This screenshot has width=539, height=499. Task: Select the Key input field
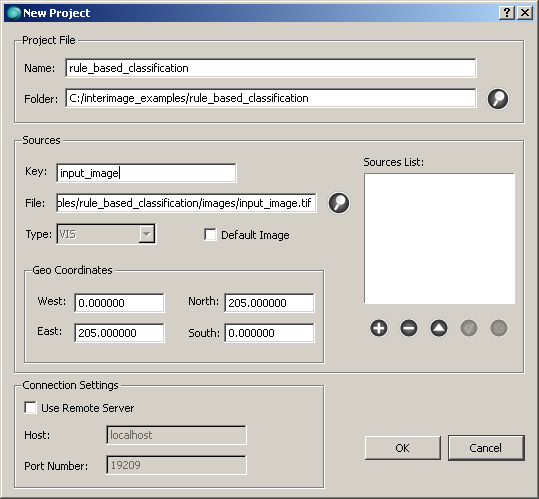[146, 173]
